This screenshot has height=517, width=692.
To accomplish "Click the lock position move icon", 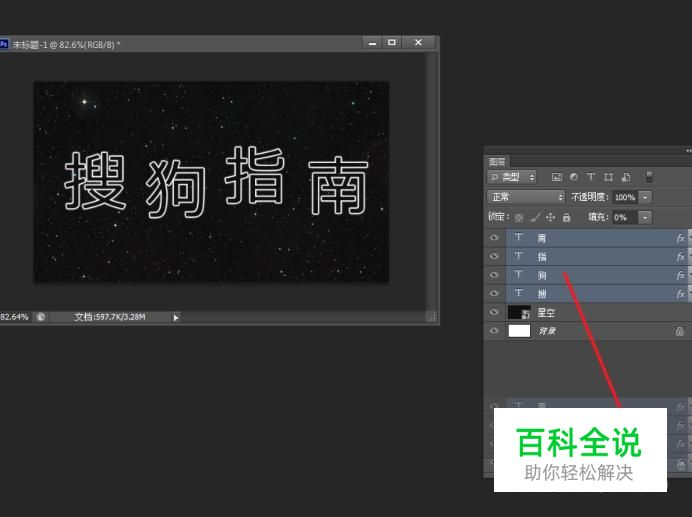I will click(550, 217).
